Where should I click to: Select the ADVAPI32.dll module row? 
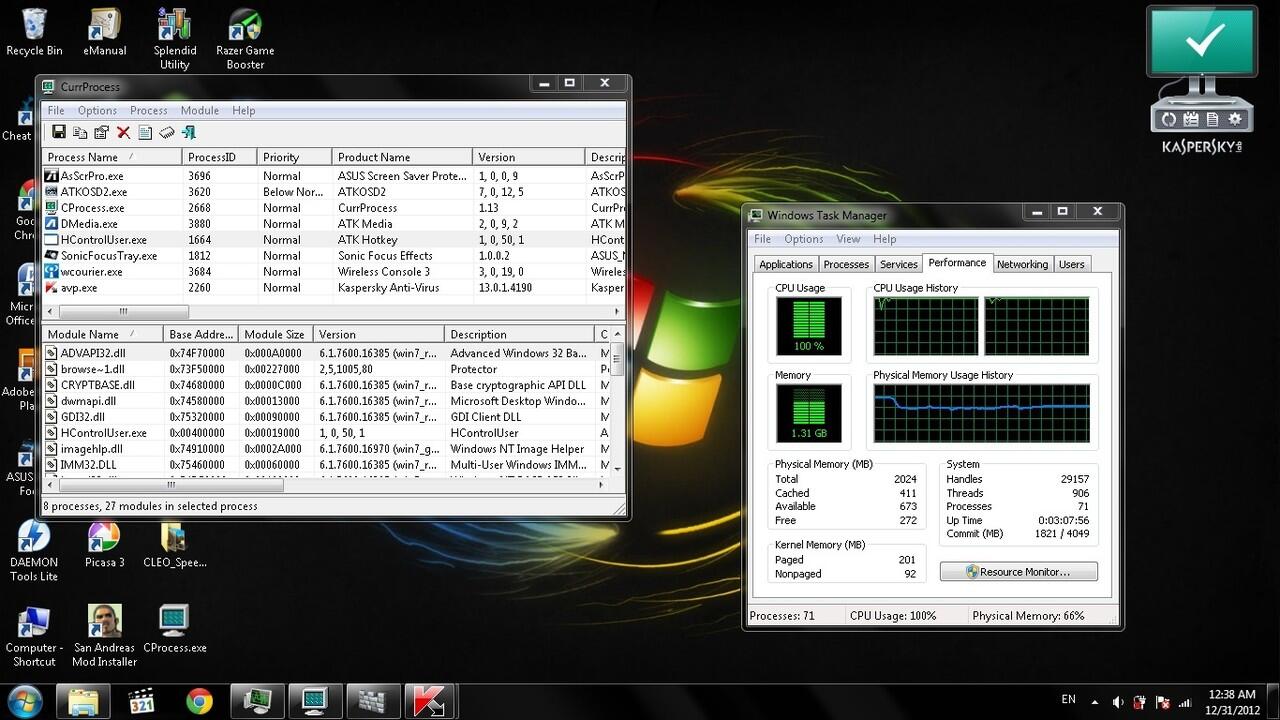[x=326, y=353]
